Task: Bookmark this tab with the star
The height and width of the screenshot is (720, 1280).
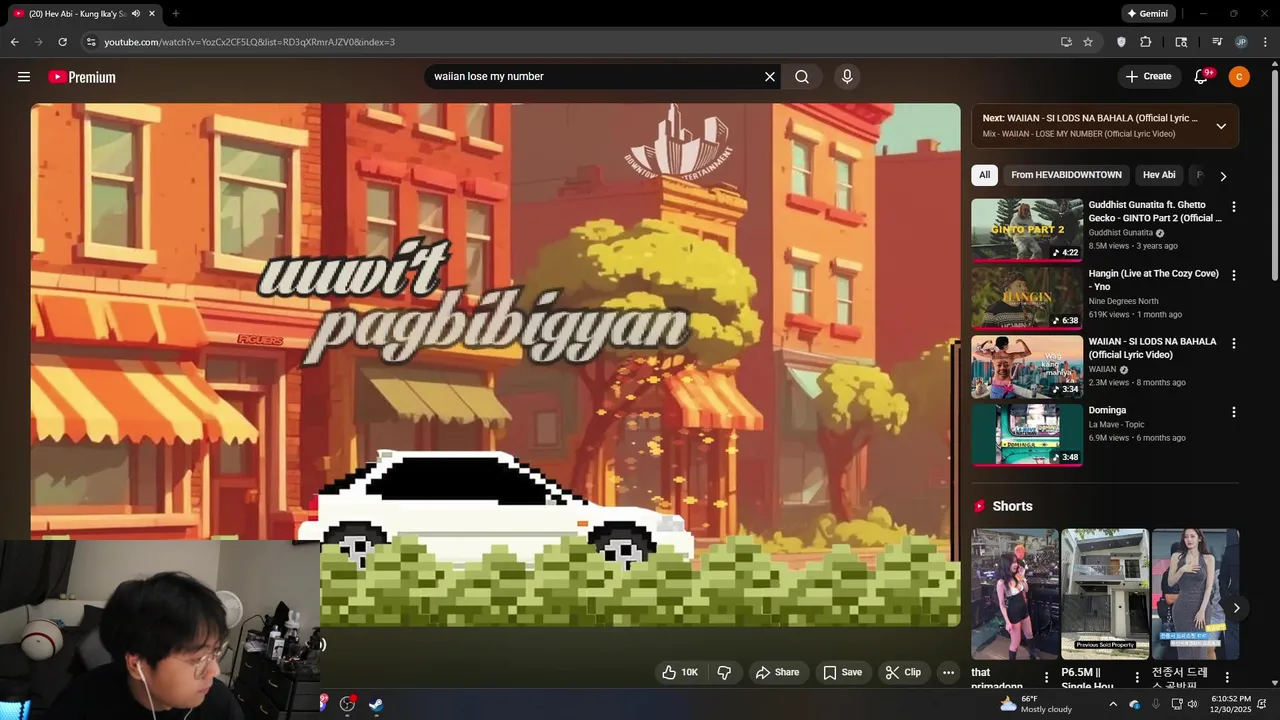Action: click(1088, 42)
